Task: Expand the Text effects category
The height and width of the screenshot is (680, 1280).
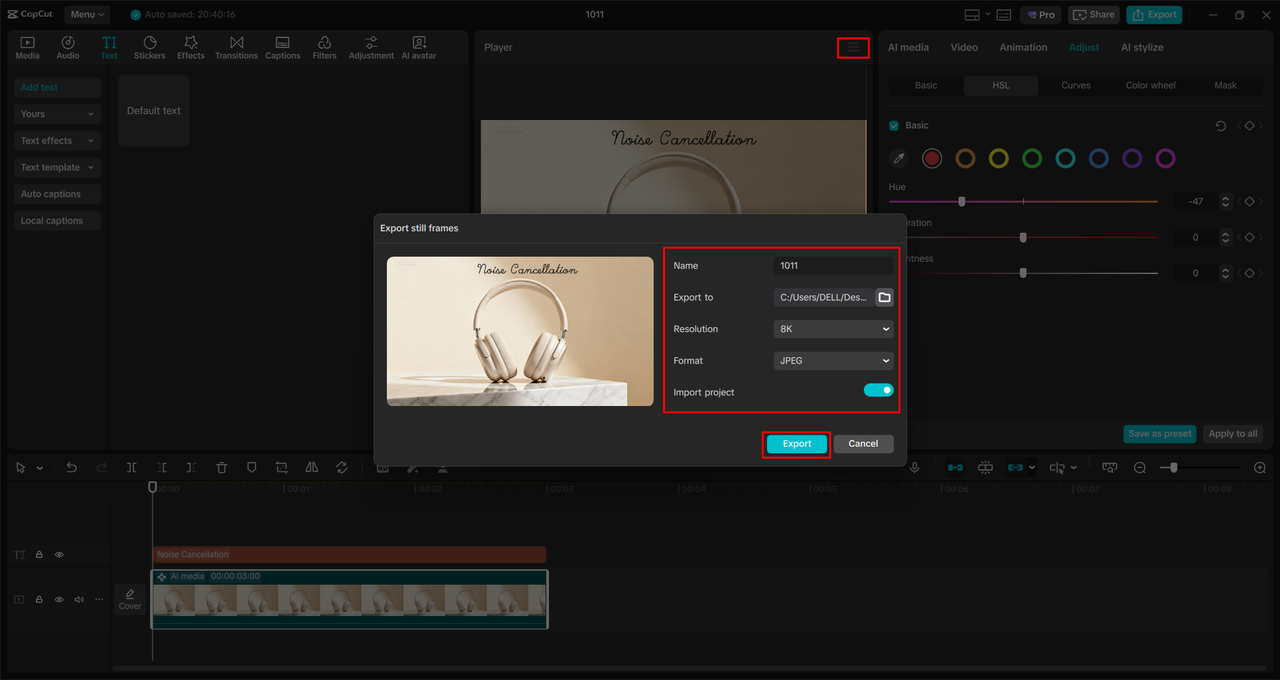Action: pyautogui.click(x=57, y=141)
